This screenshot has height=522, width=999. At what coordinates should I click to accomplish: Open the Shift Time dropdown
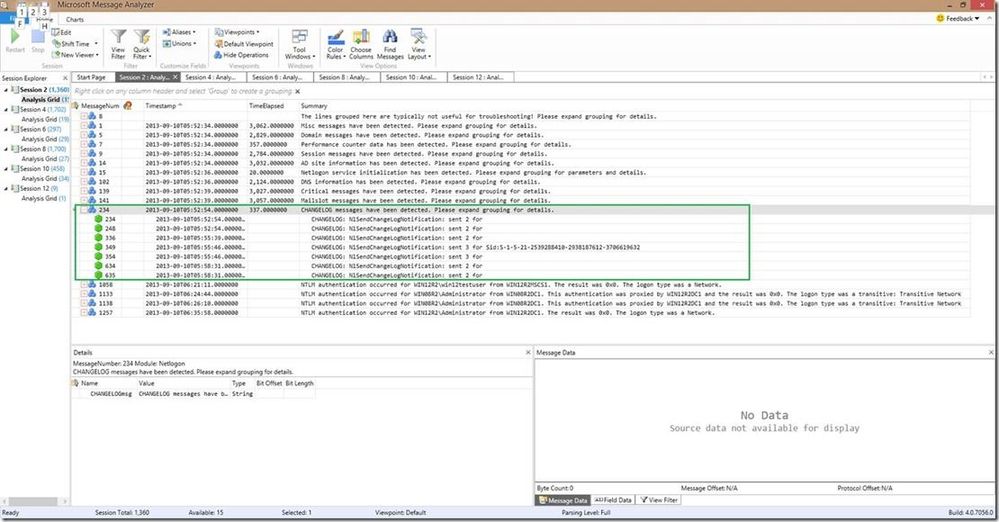pos(75,43)
